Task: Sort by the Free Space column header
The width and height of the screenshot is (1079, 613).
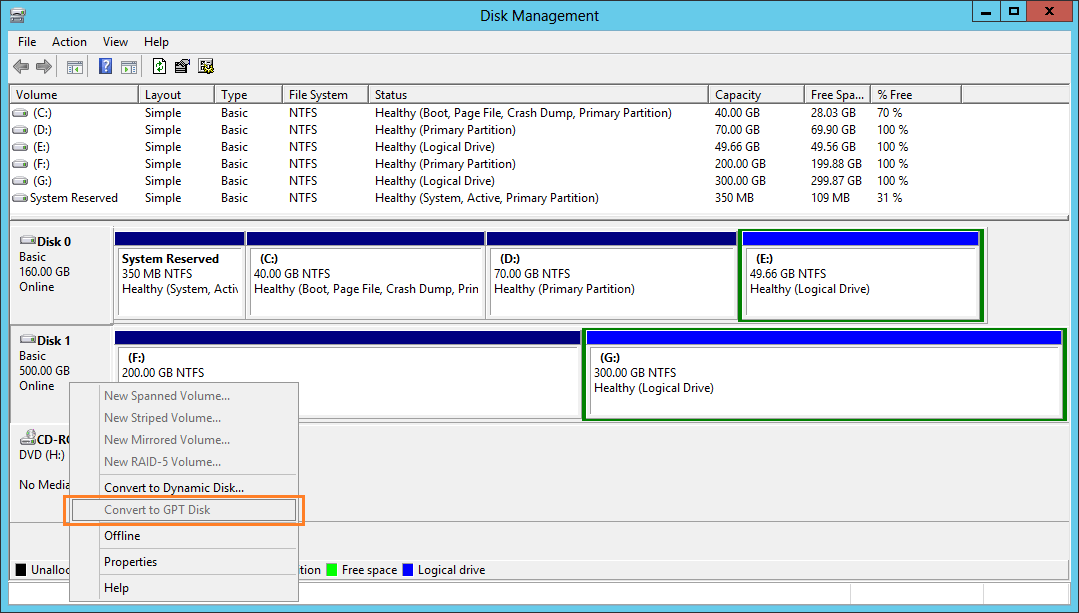Action: (837, 95)
